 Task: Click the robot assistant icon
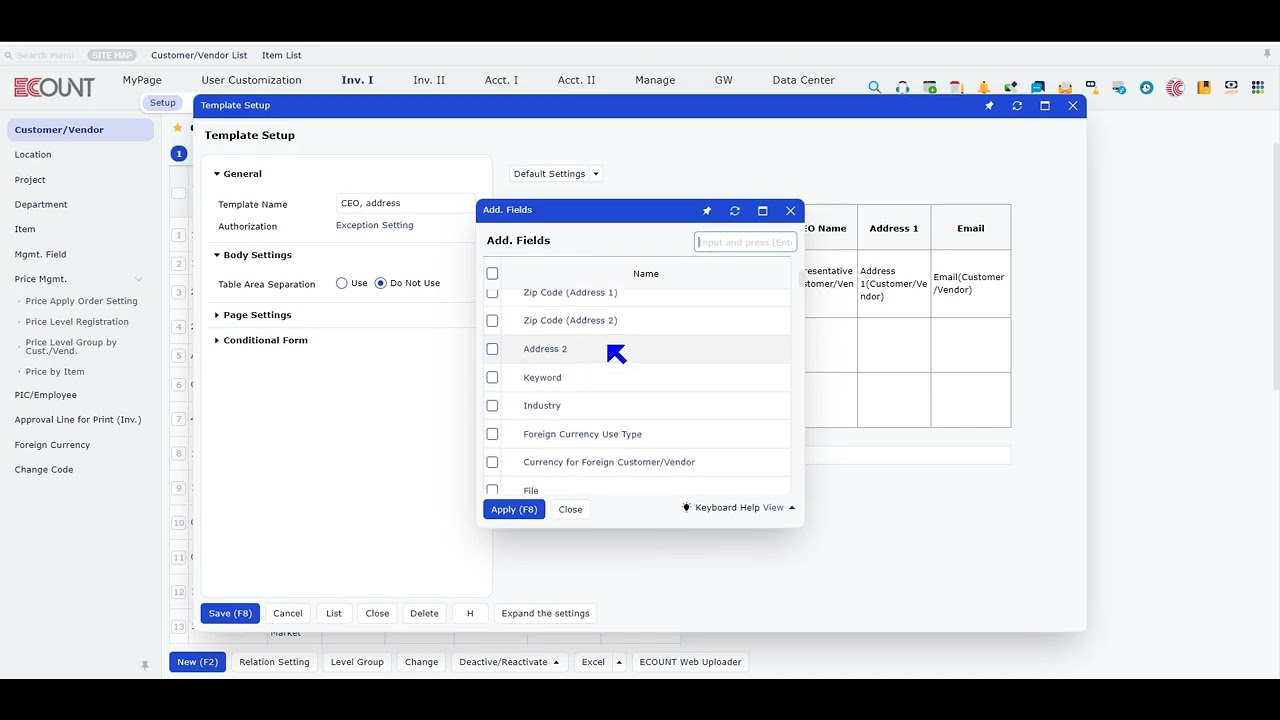1092,87
